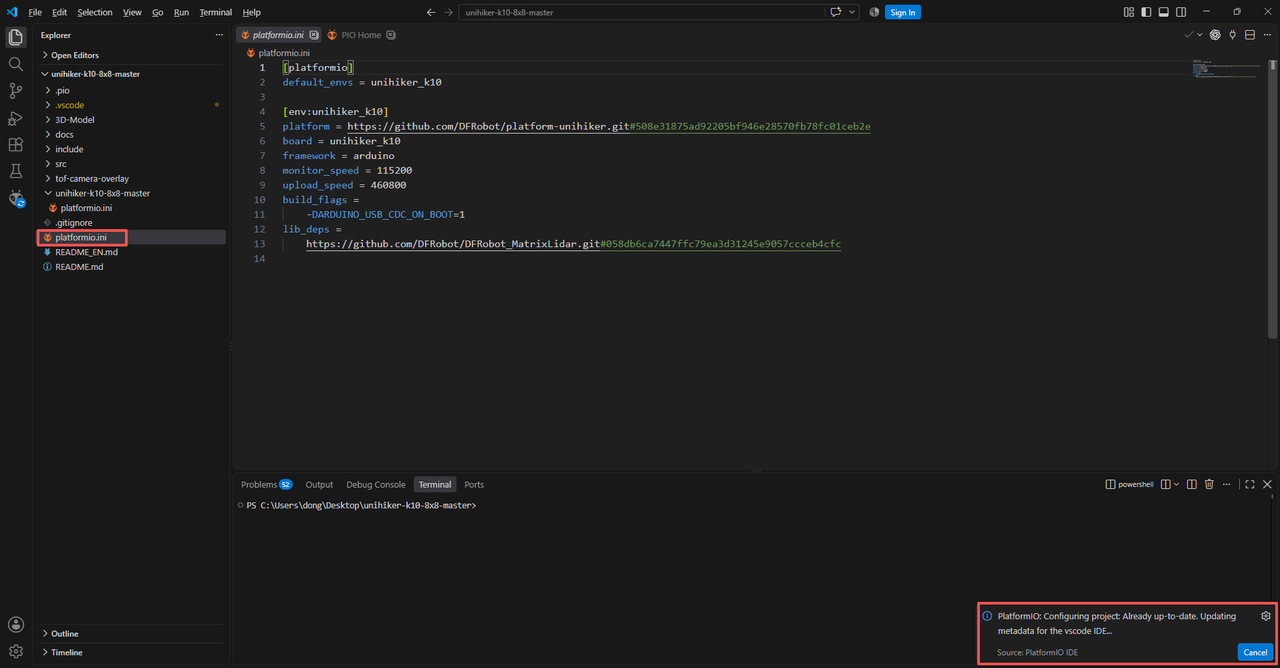The height and width of the screenshot is (668, 1280).
Task: Toggle the Panel layout button
Action: [1163, 12]
